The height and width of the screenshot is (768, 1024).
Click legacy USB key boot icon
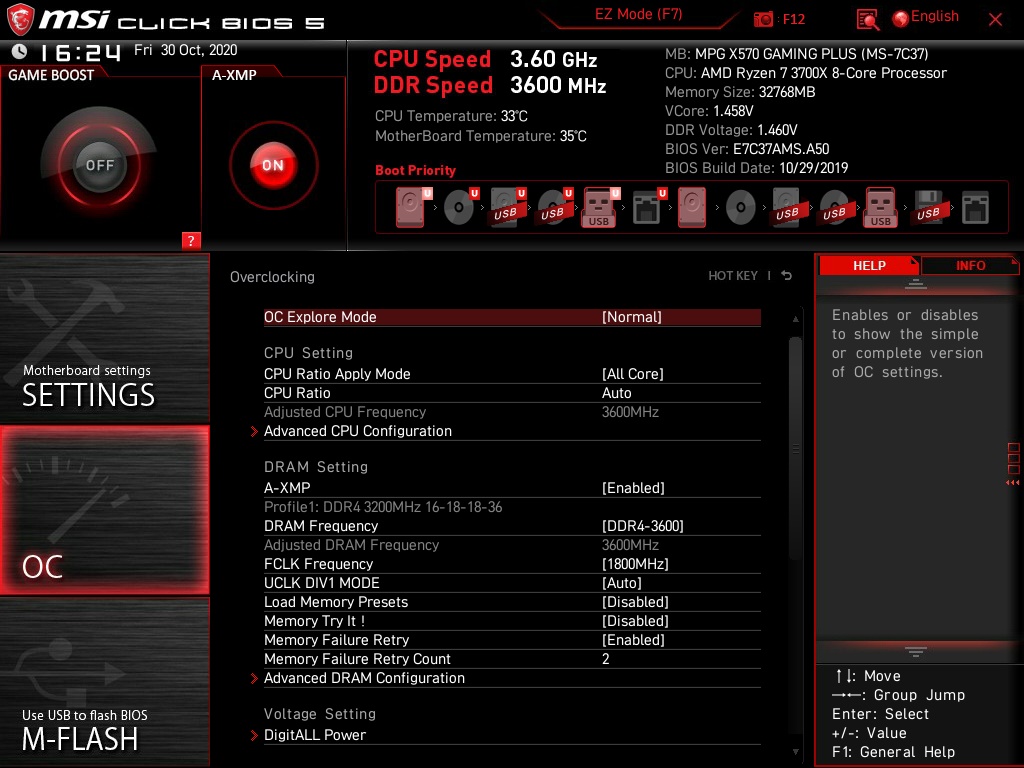[881, 208]
